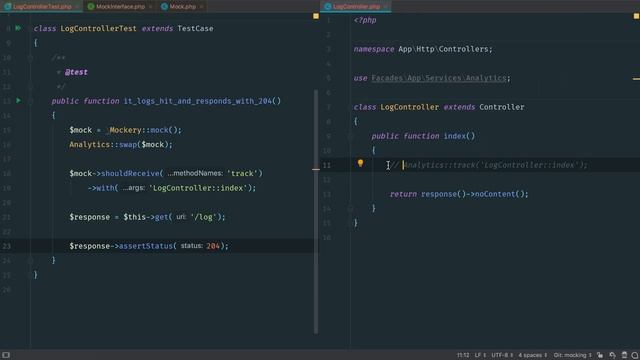Click the yellow intention lightbulb on line 11

(x=360, y=163)
